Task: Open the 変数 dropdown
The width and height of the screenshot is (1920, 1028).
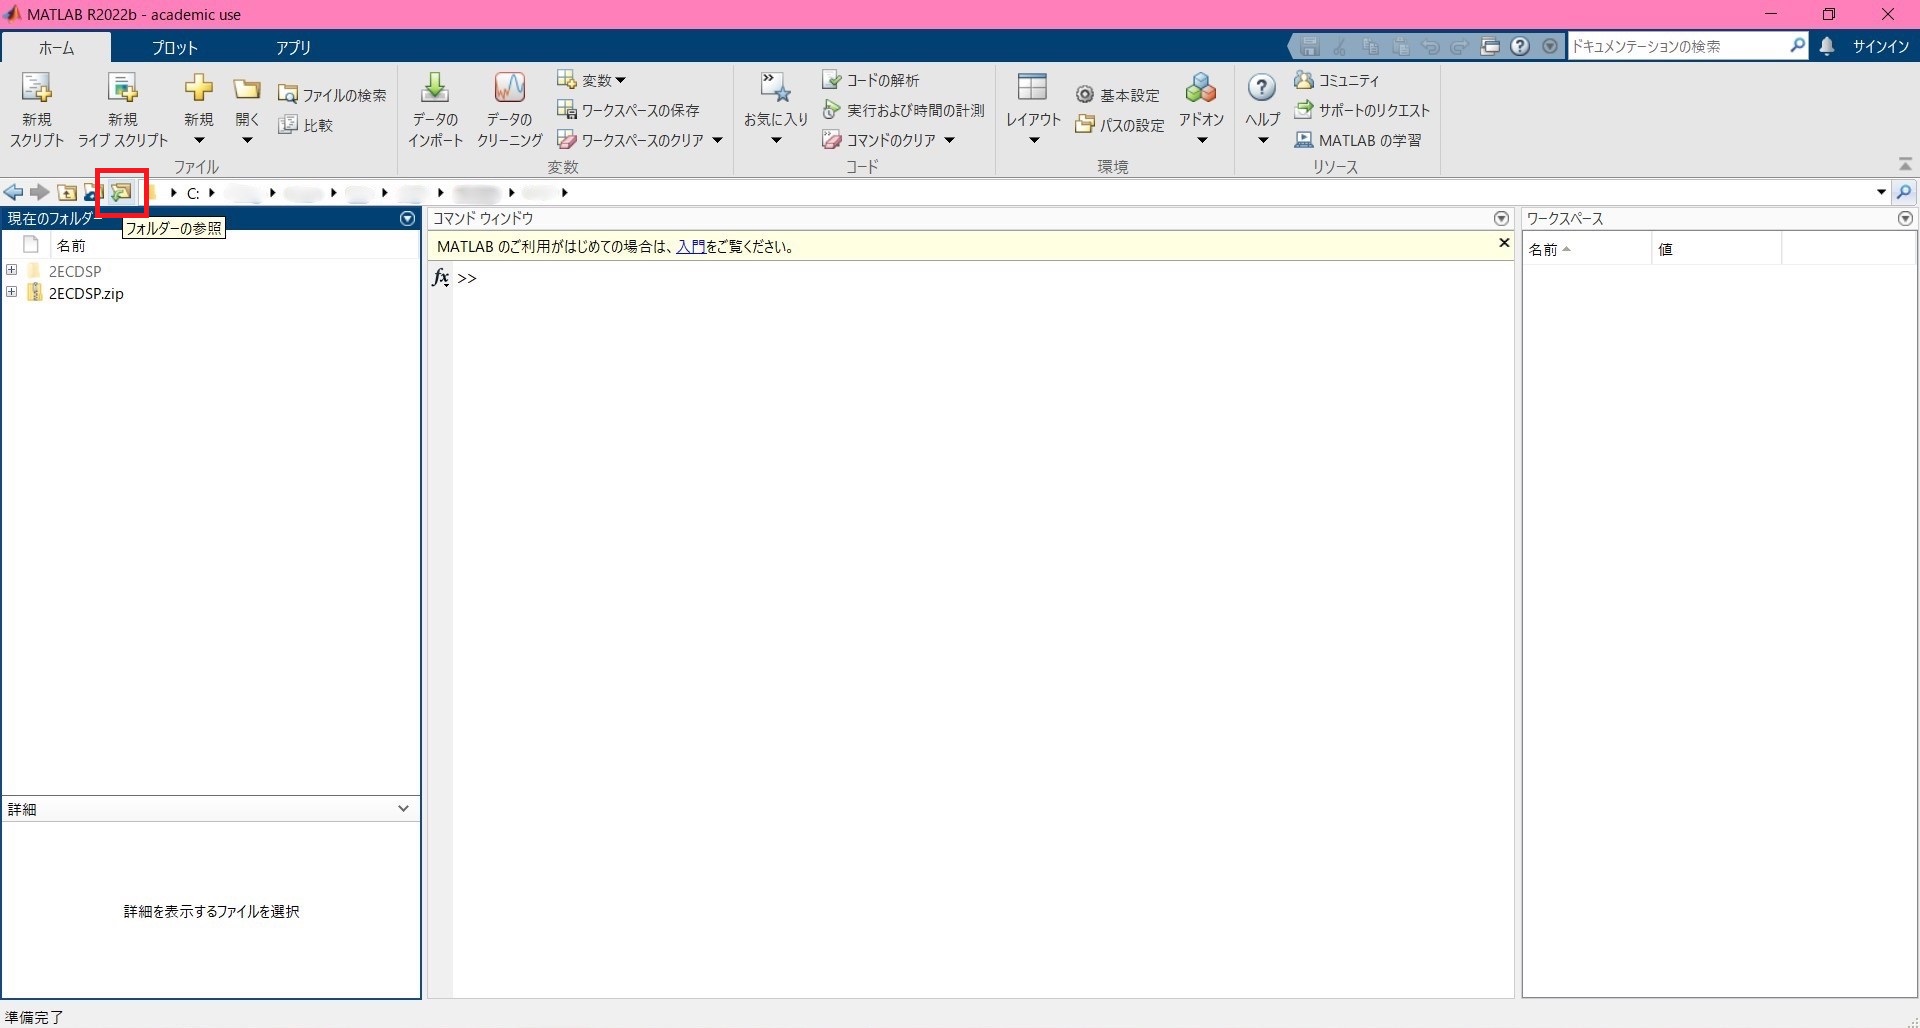Action: [591, 80]
